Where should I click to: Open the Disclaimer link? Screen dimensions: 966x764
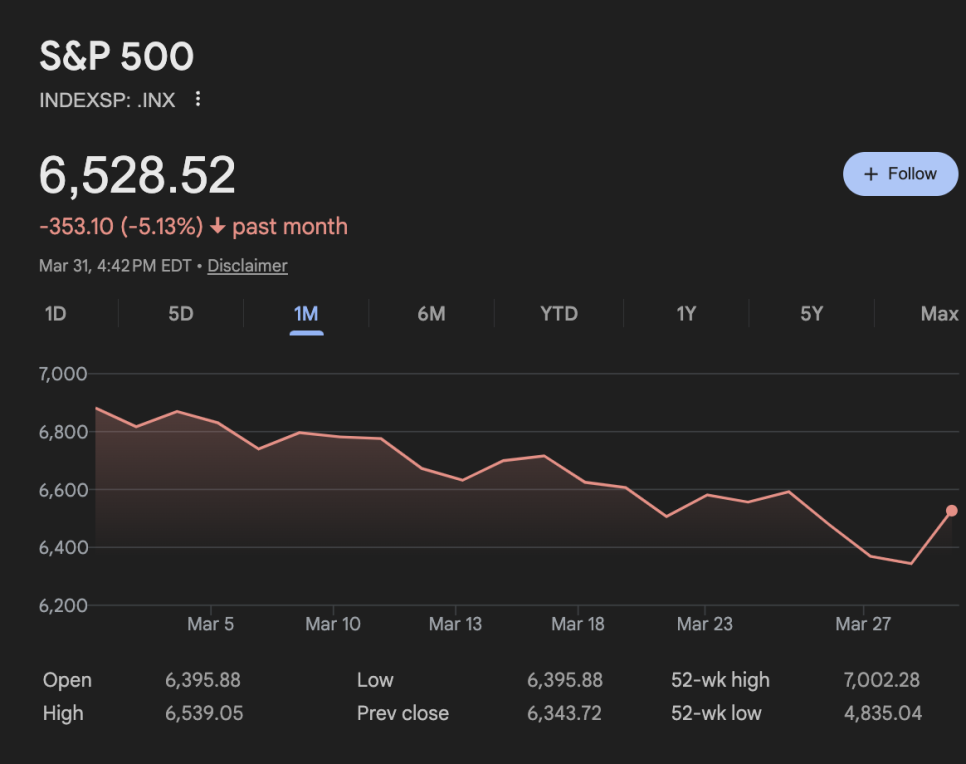[x=247, y=266]
